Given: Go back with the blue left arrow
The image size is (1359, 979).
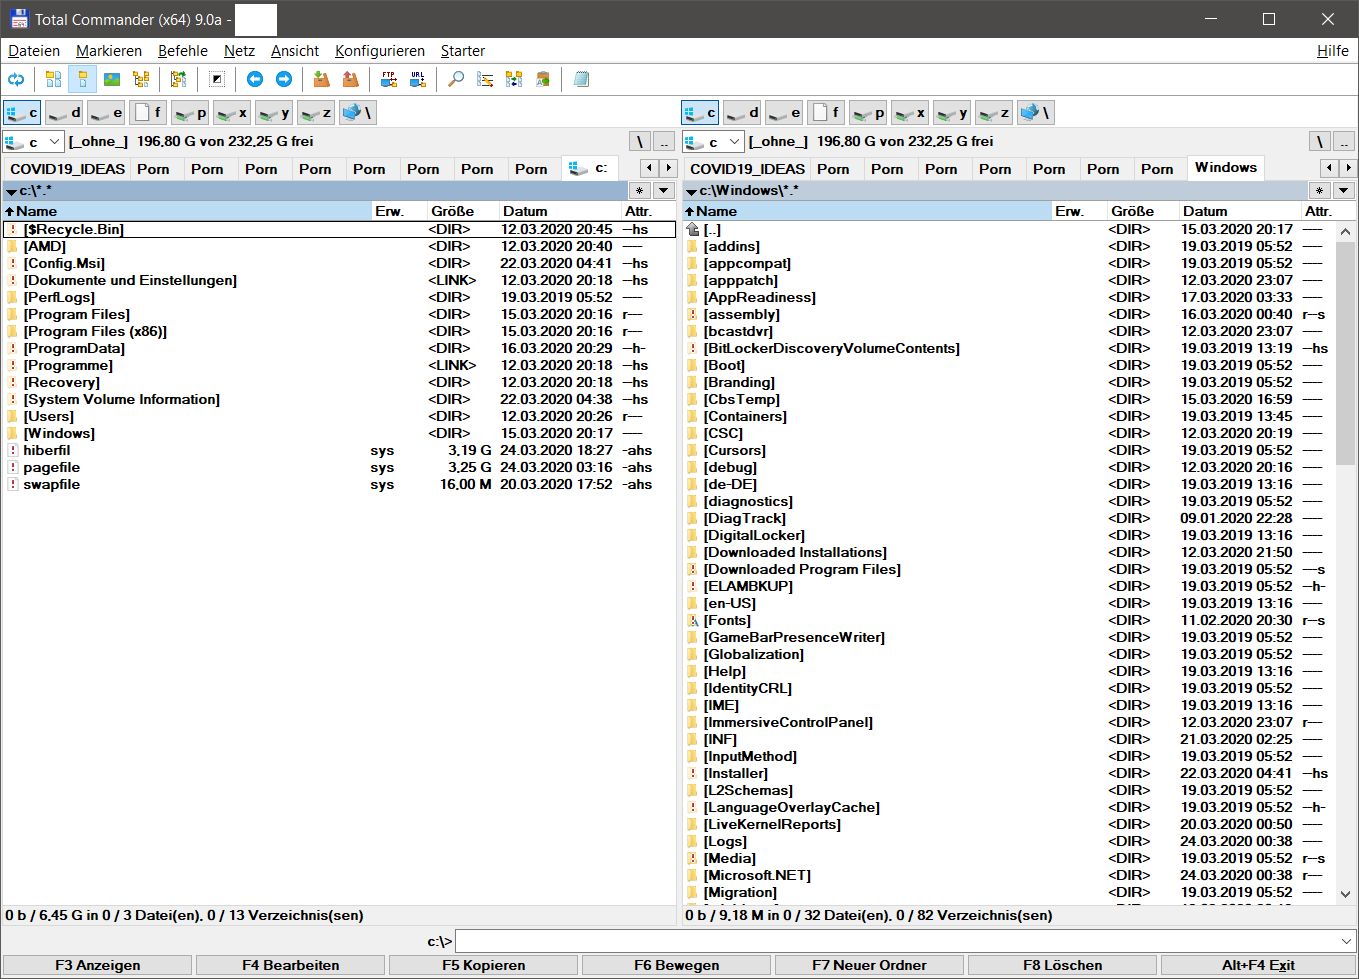Looking at the screenshot, I should click(x=255, y=79).
